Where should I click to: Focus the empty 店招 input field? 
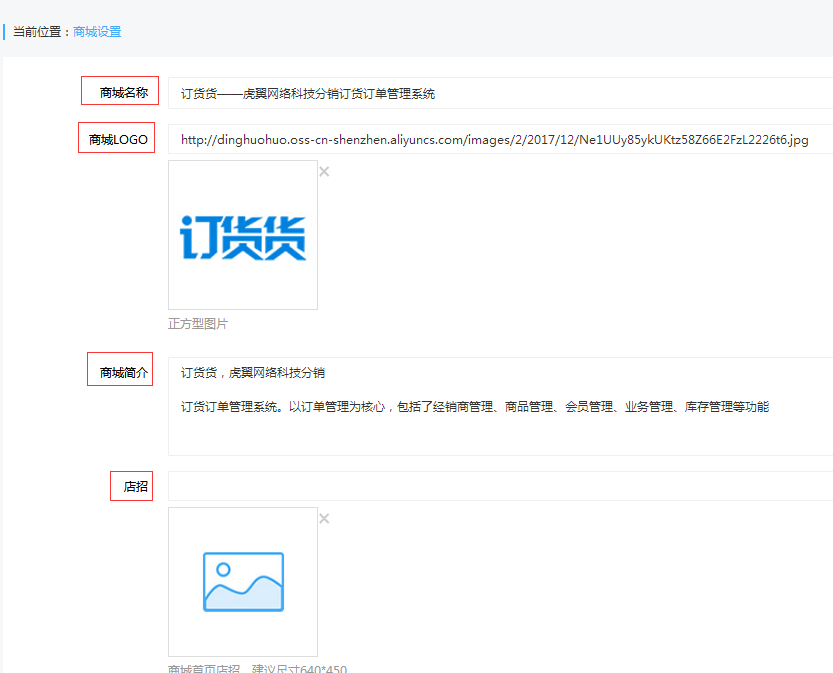point(500,486)
